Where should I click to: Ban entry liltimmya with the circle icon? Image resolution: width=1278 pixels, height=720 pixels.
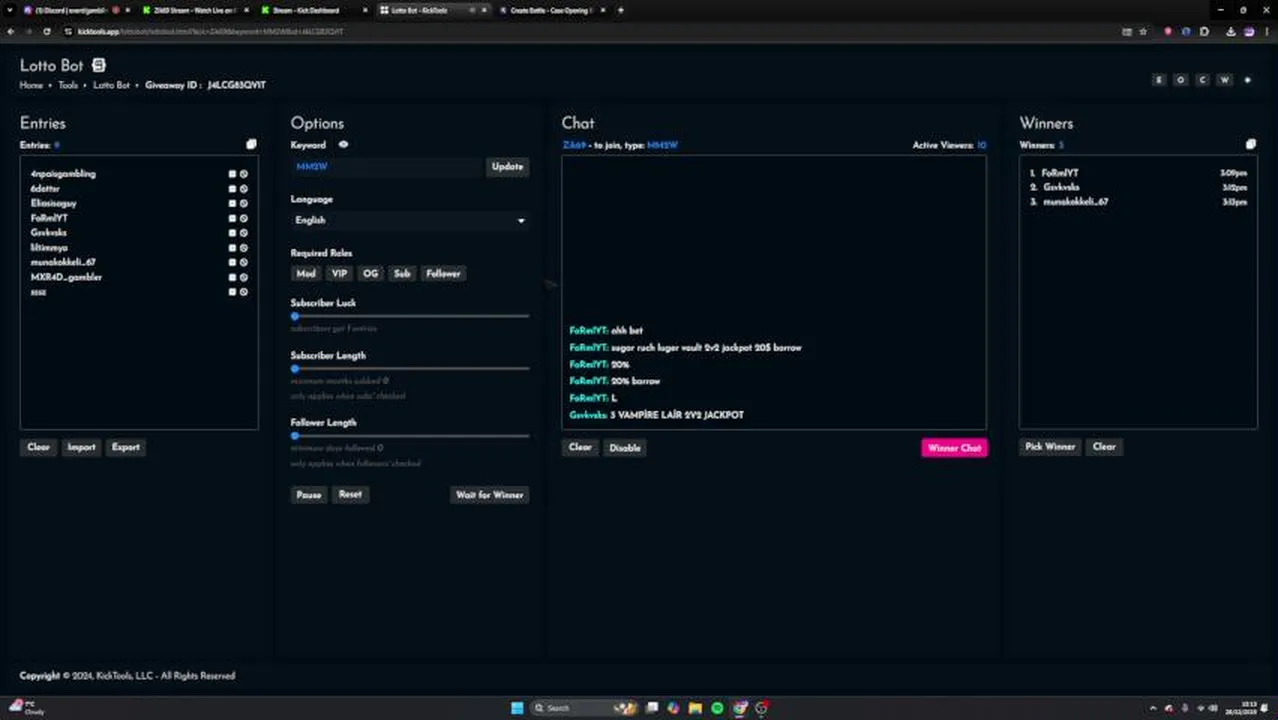pyautogui.click(x=243, y=248)
